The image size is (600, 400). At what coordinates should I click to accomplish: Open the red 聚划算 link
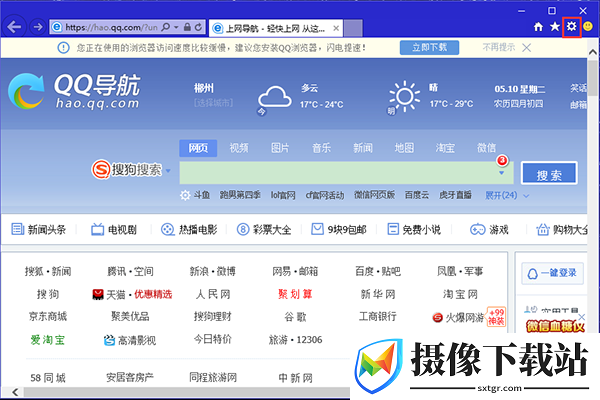[295, 294]
